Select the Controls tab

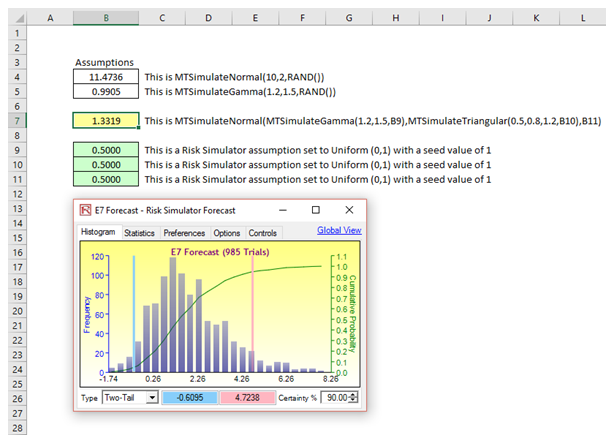point(263,233)
